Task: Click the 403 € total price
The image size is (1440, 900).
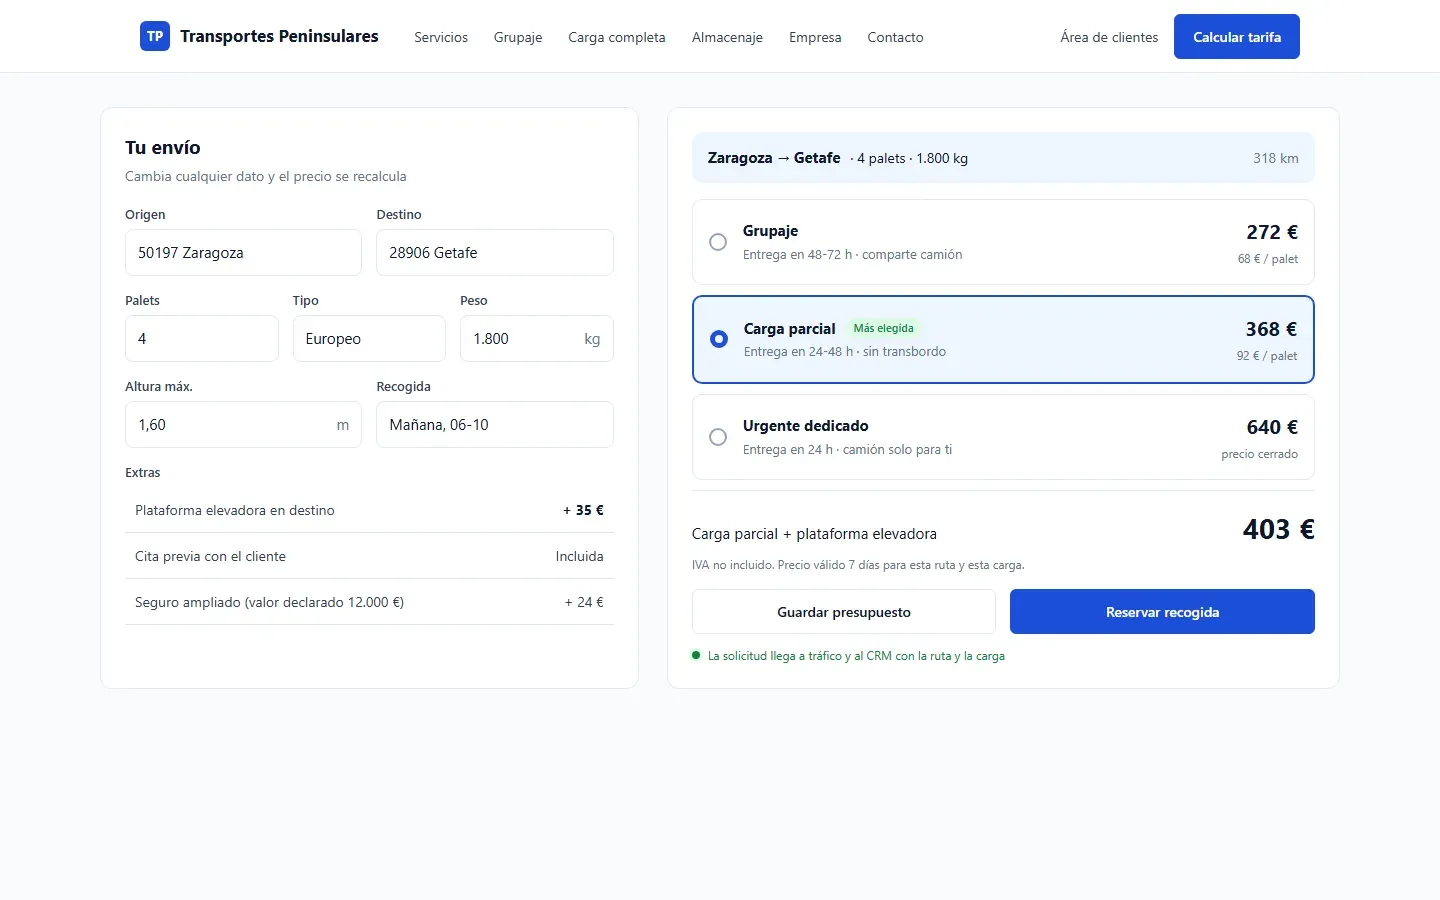Action: tap(1279, 529)
